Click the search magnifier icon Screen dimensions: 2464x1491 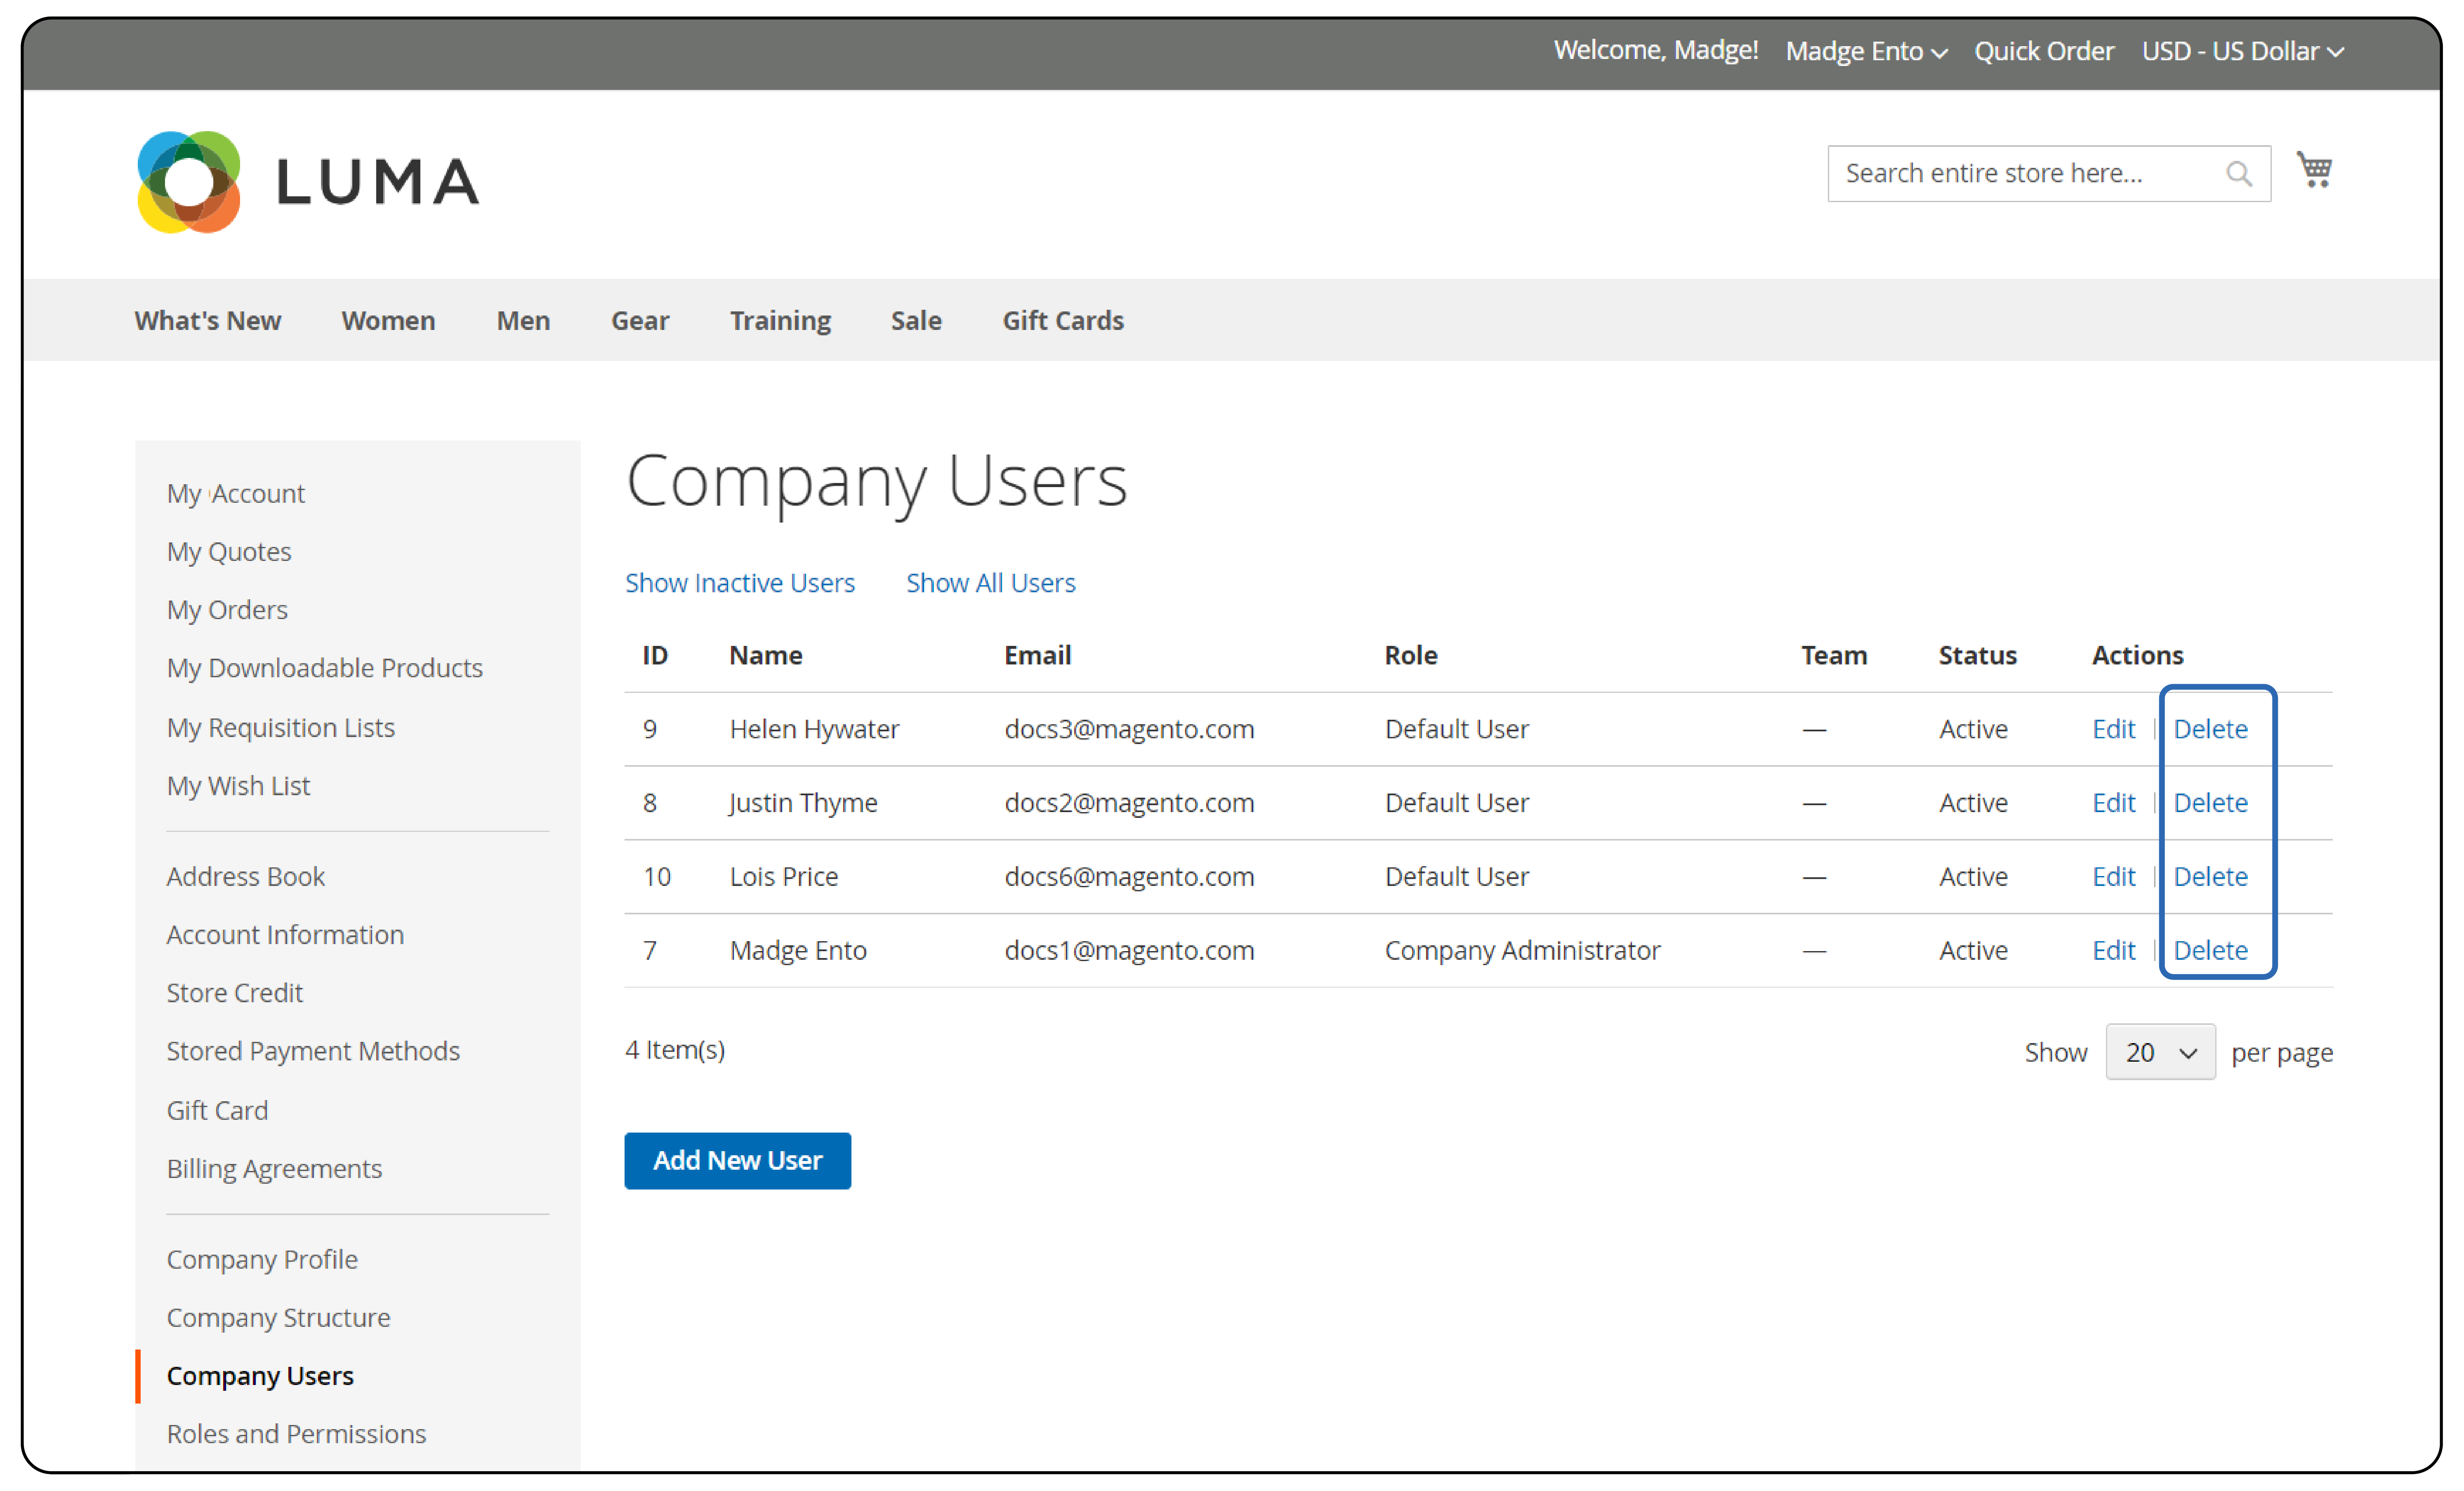point(2239,174)
